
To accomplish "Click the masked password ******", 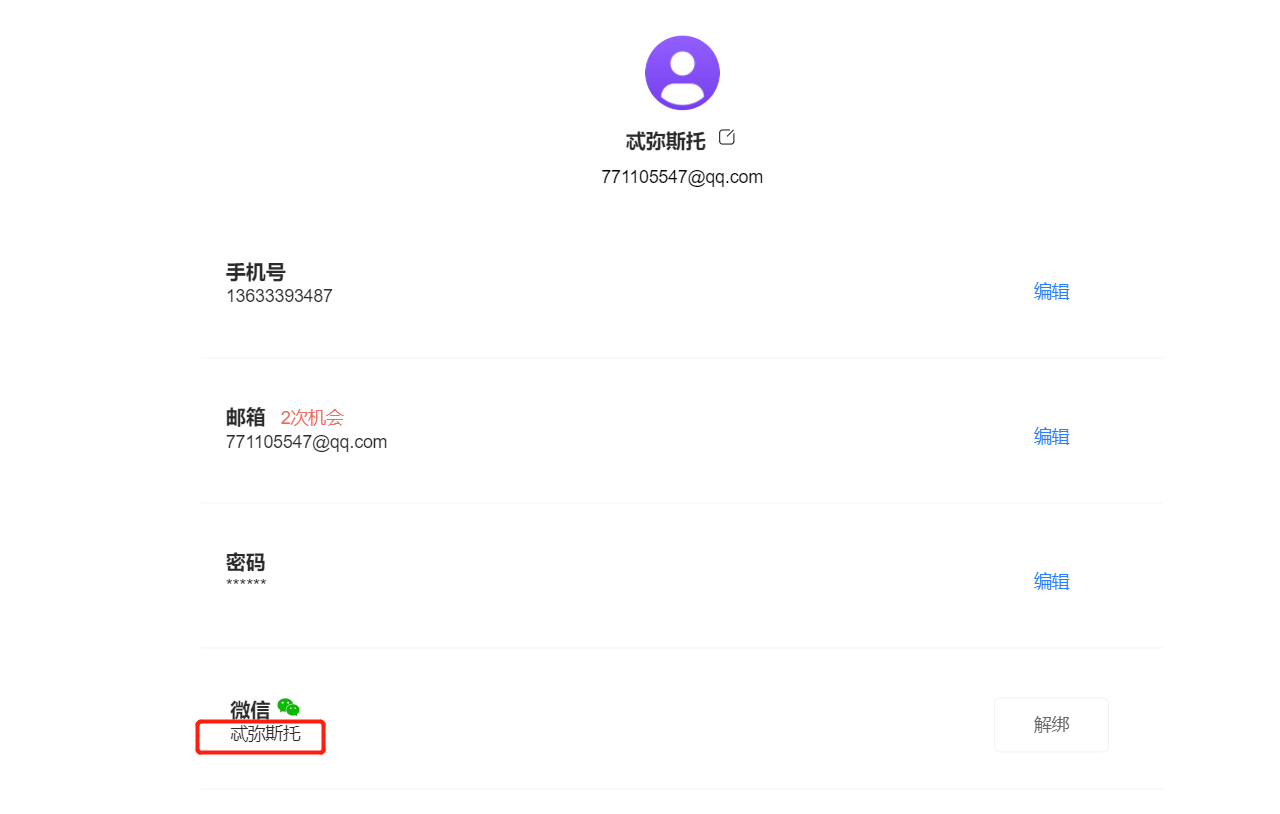I will 246,583.
